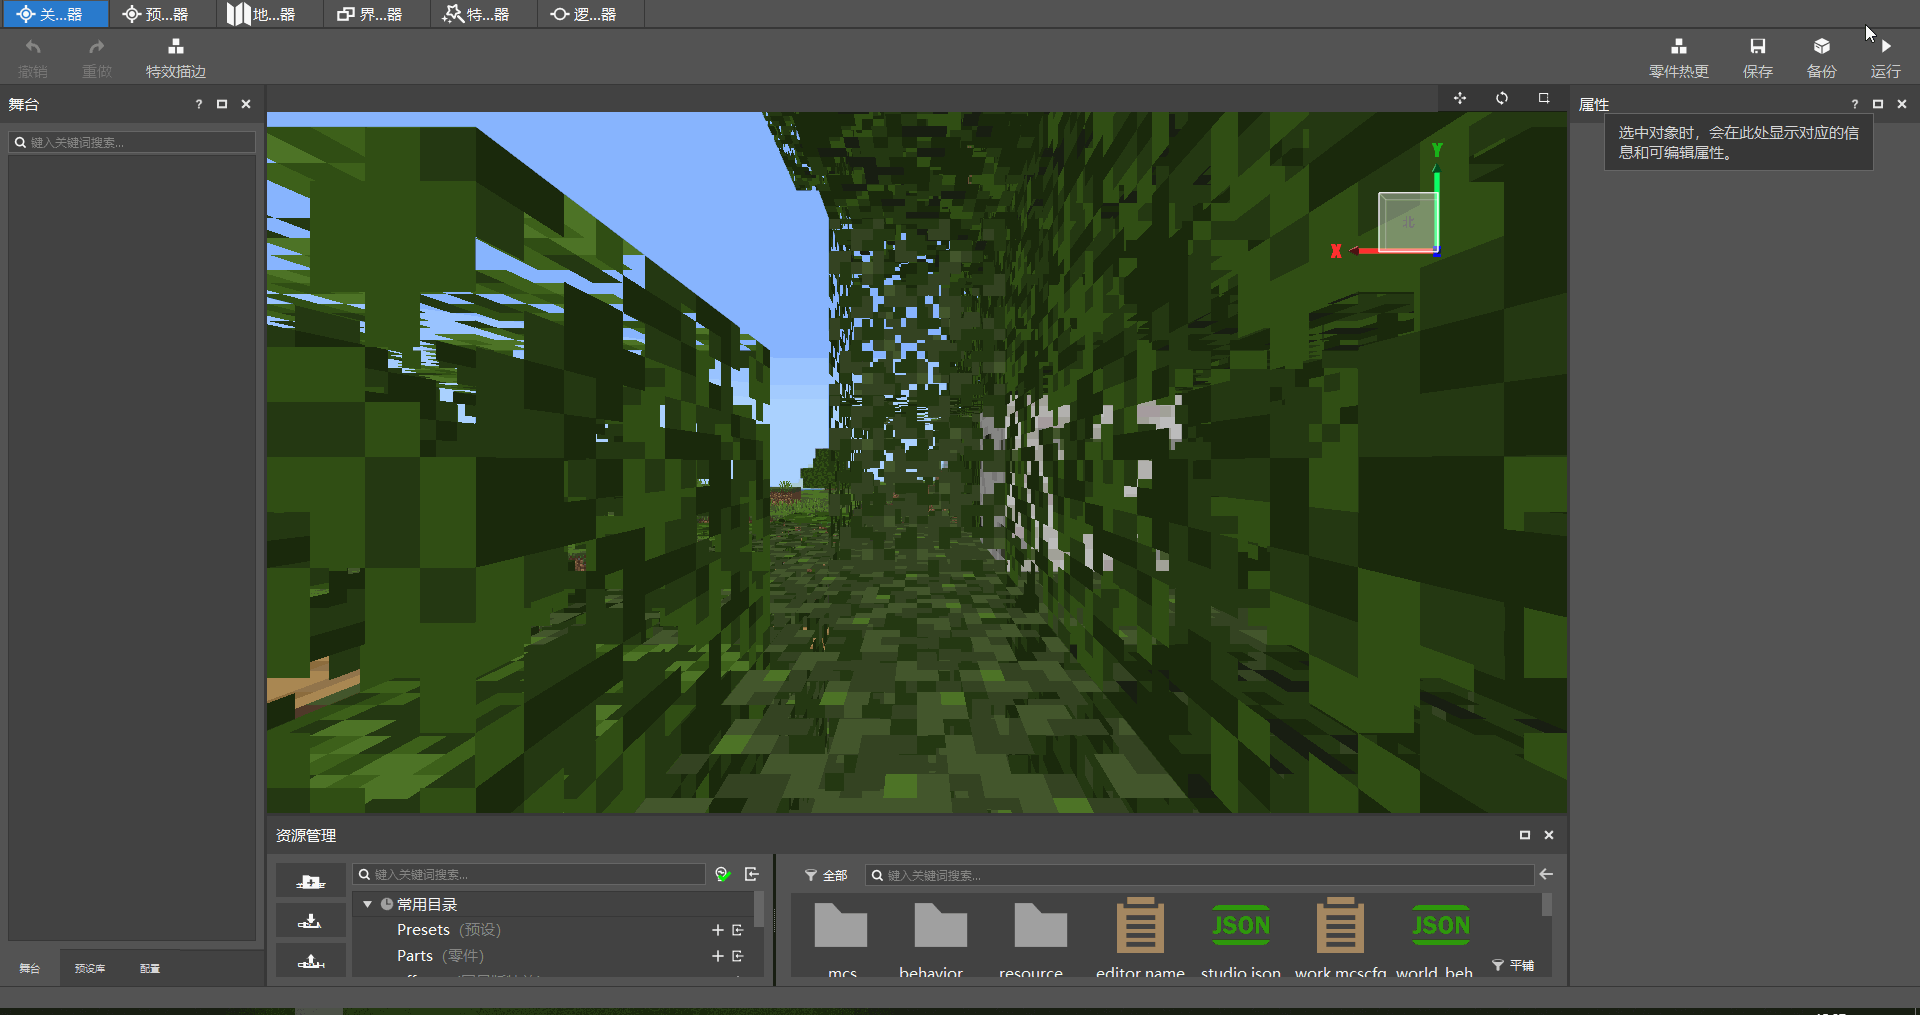Screen dimensions: 1920x1015
Task: Click the back arrow in file browser
Action: (x=1546, y=874)
